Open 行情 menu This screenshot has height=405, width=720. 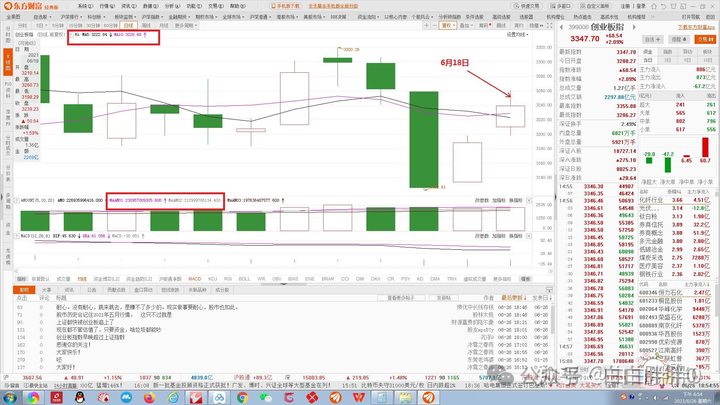click(x=107, y=6)
